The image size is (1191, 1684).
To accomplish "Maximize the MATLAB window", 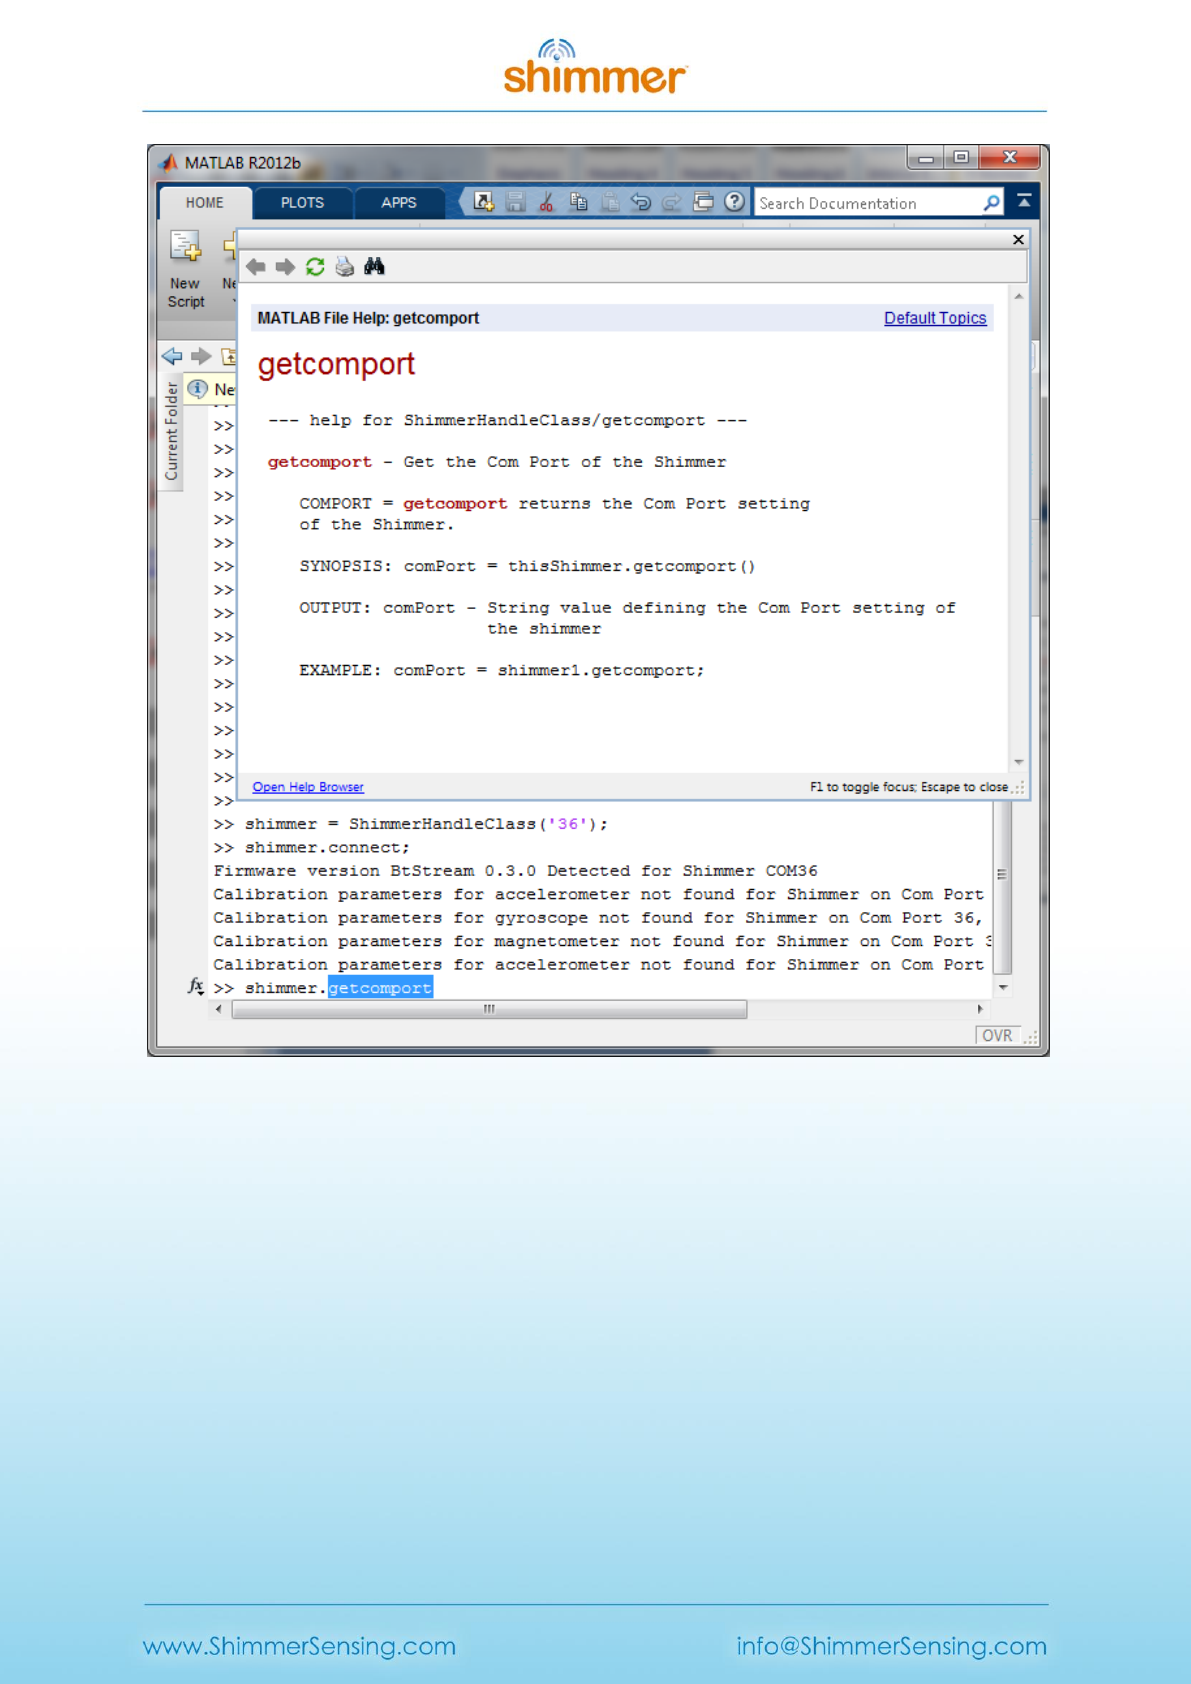I will (x=961, y=158).
